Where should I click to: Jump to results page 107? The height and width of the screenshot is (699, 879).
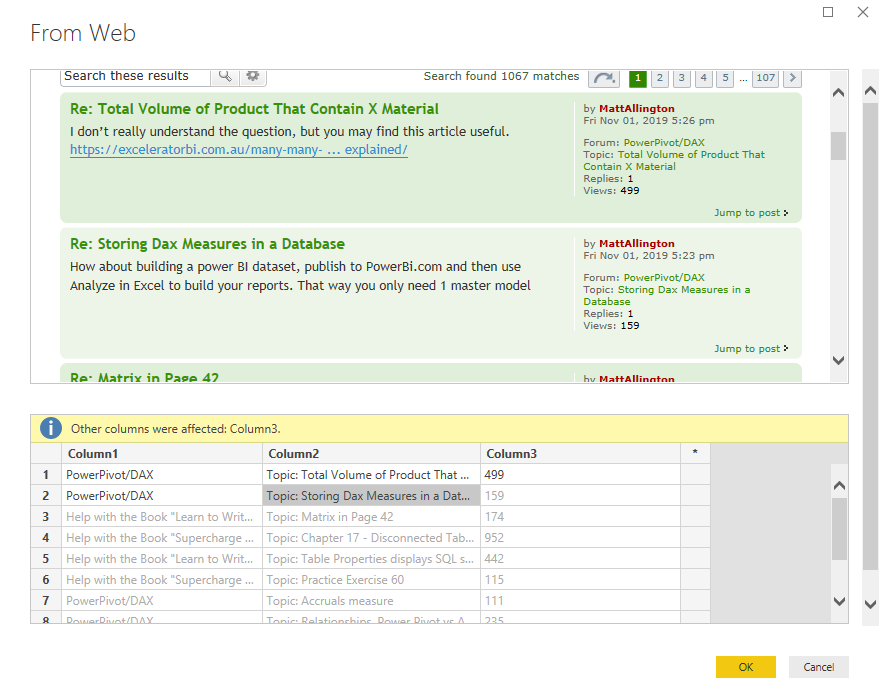(x=765, y=78)
